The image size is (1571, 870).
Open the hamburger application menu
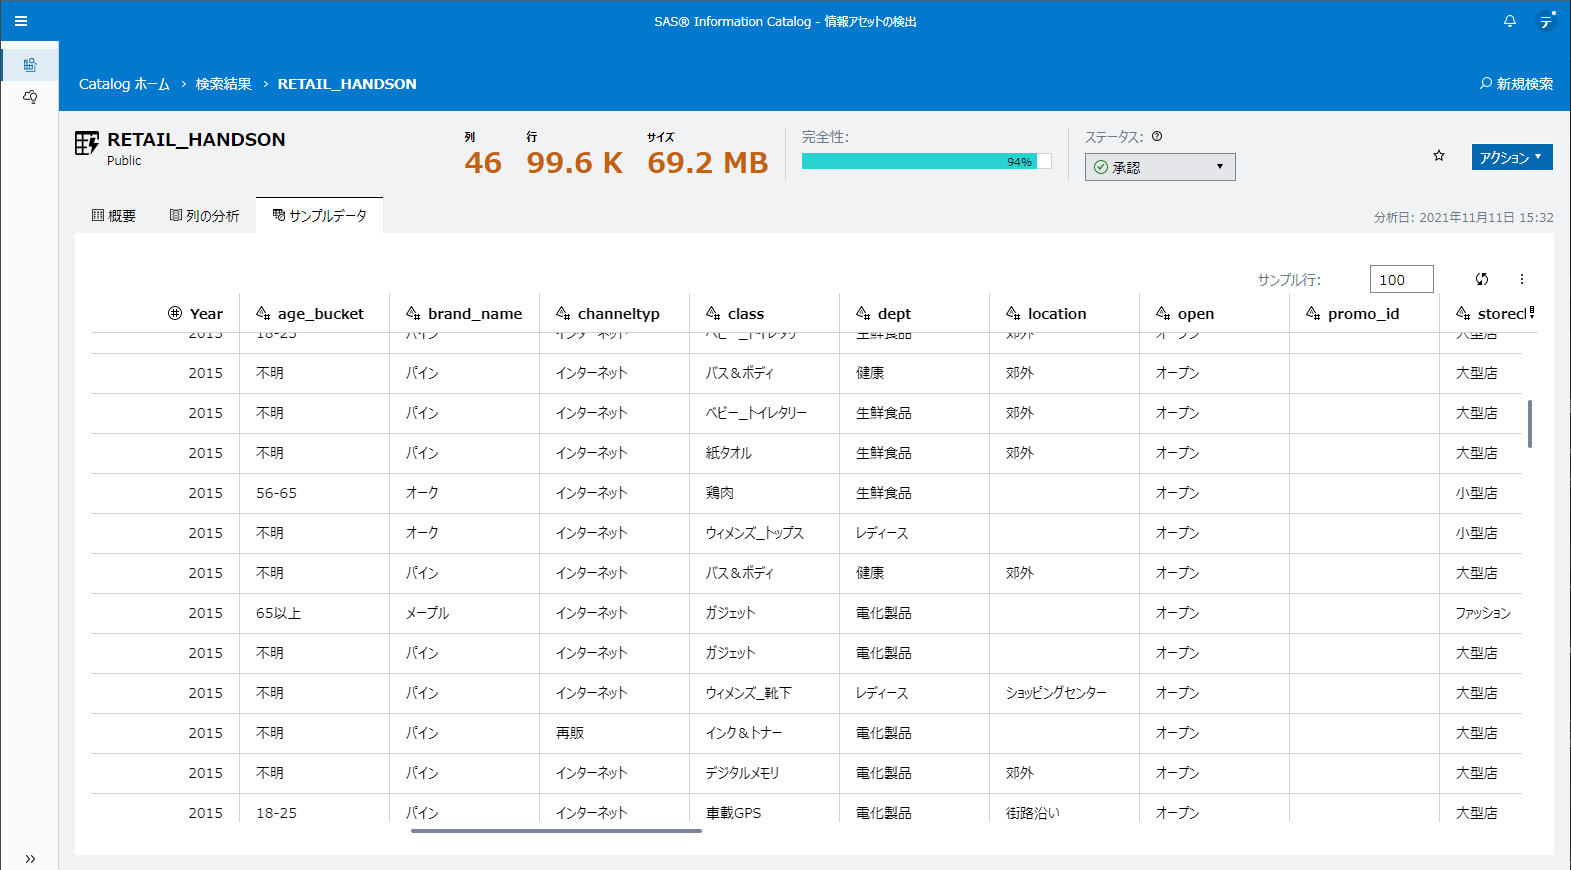coord(21,21)
